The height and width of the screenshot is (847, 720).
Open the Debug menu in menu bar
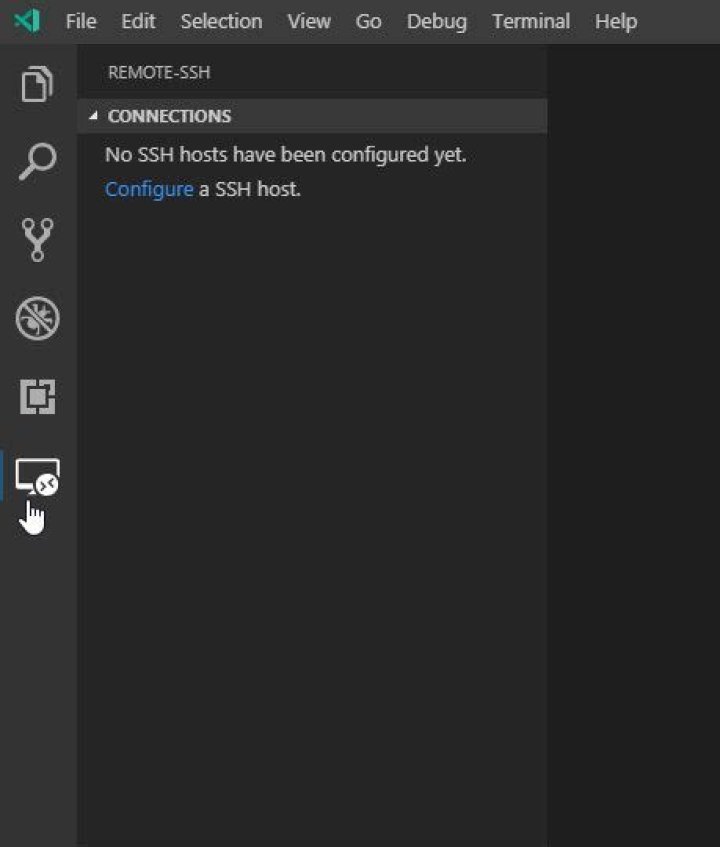(436, 21)
